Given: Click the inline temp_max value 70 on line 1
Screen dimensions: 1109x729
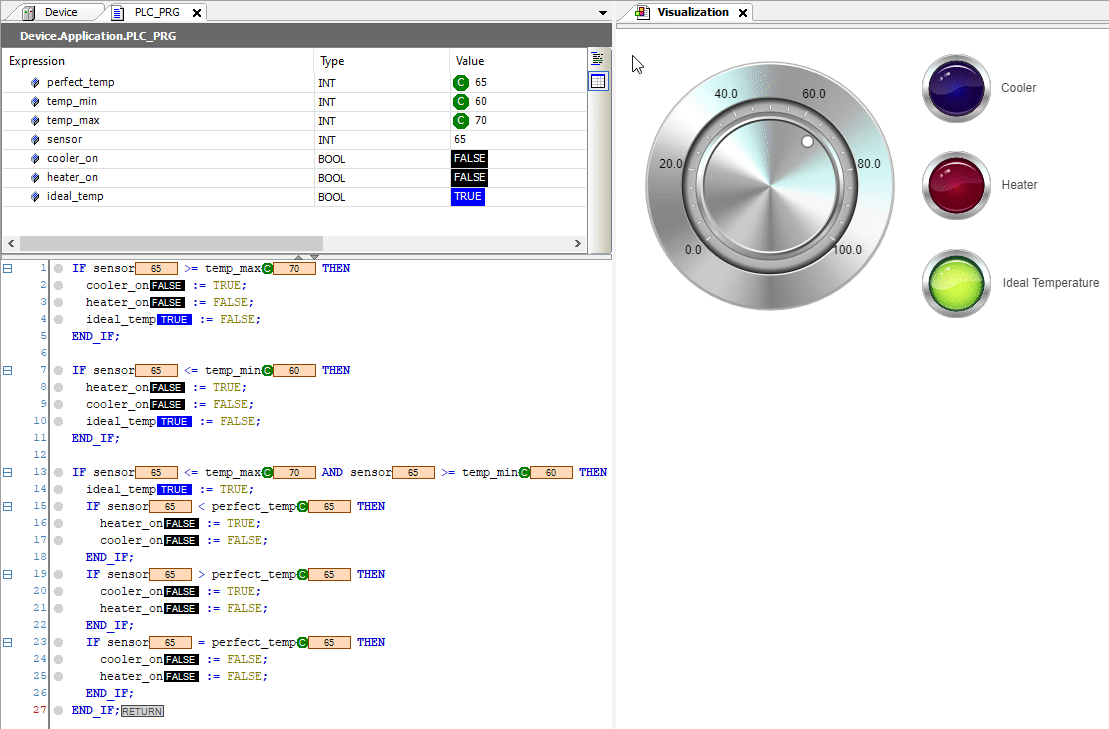Looking at the screenshot, I should (x=294, y=269).
